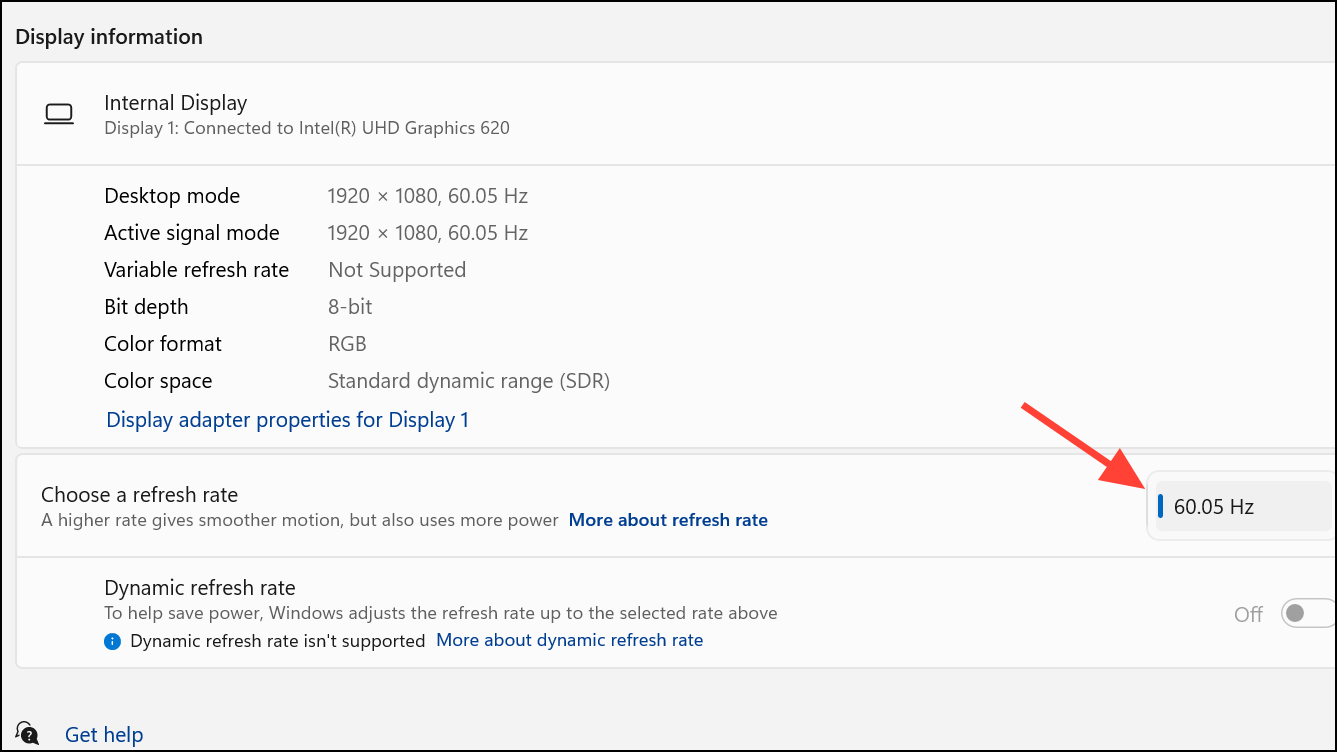Click the laptop icon beside Internal Display

point(59,114)
